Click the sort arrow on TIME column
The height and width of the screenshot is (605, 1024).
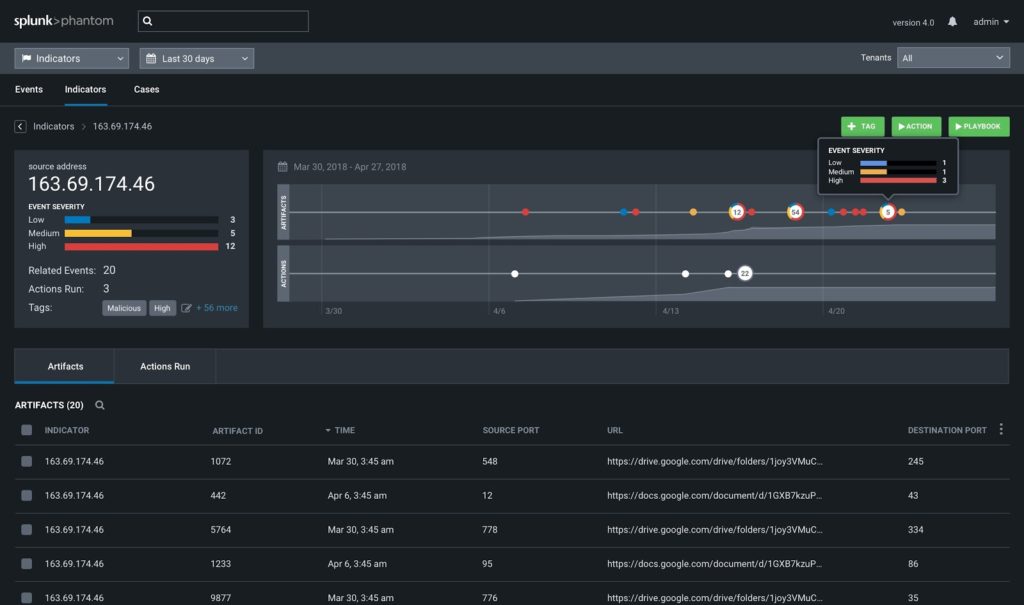[x=328, y=430]
